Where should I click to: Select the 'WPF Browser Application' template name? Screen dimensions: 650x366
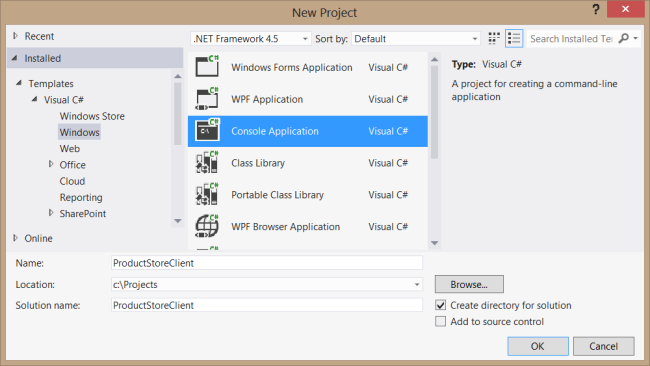[286, 227]
